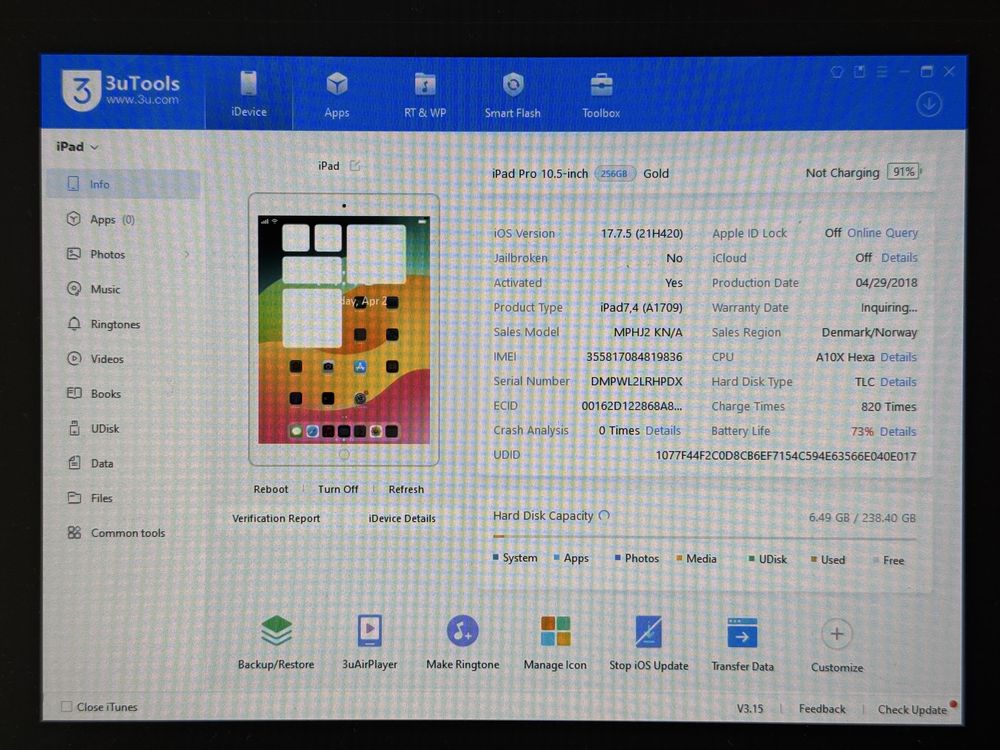Click the V3.15 version label

point(750,708)
